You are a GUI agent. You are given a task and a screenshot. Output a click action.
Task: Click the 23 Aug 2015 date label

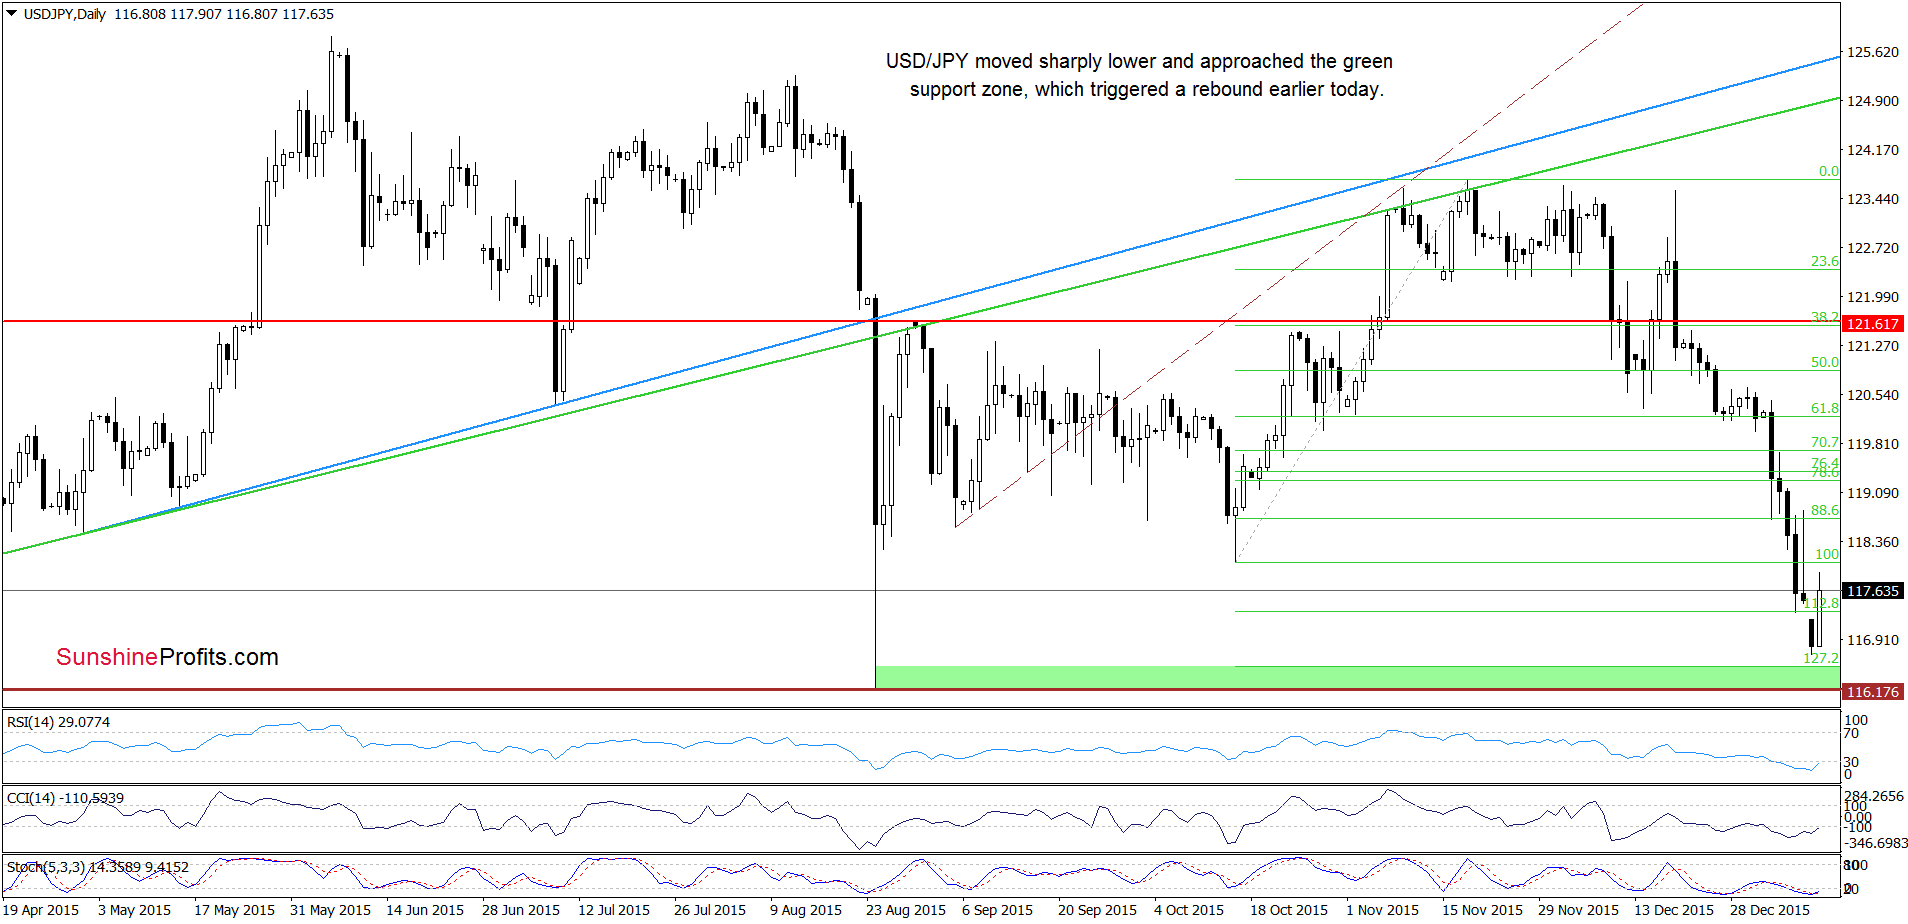click(x=906, y=910)
